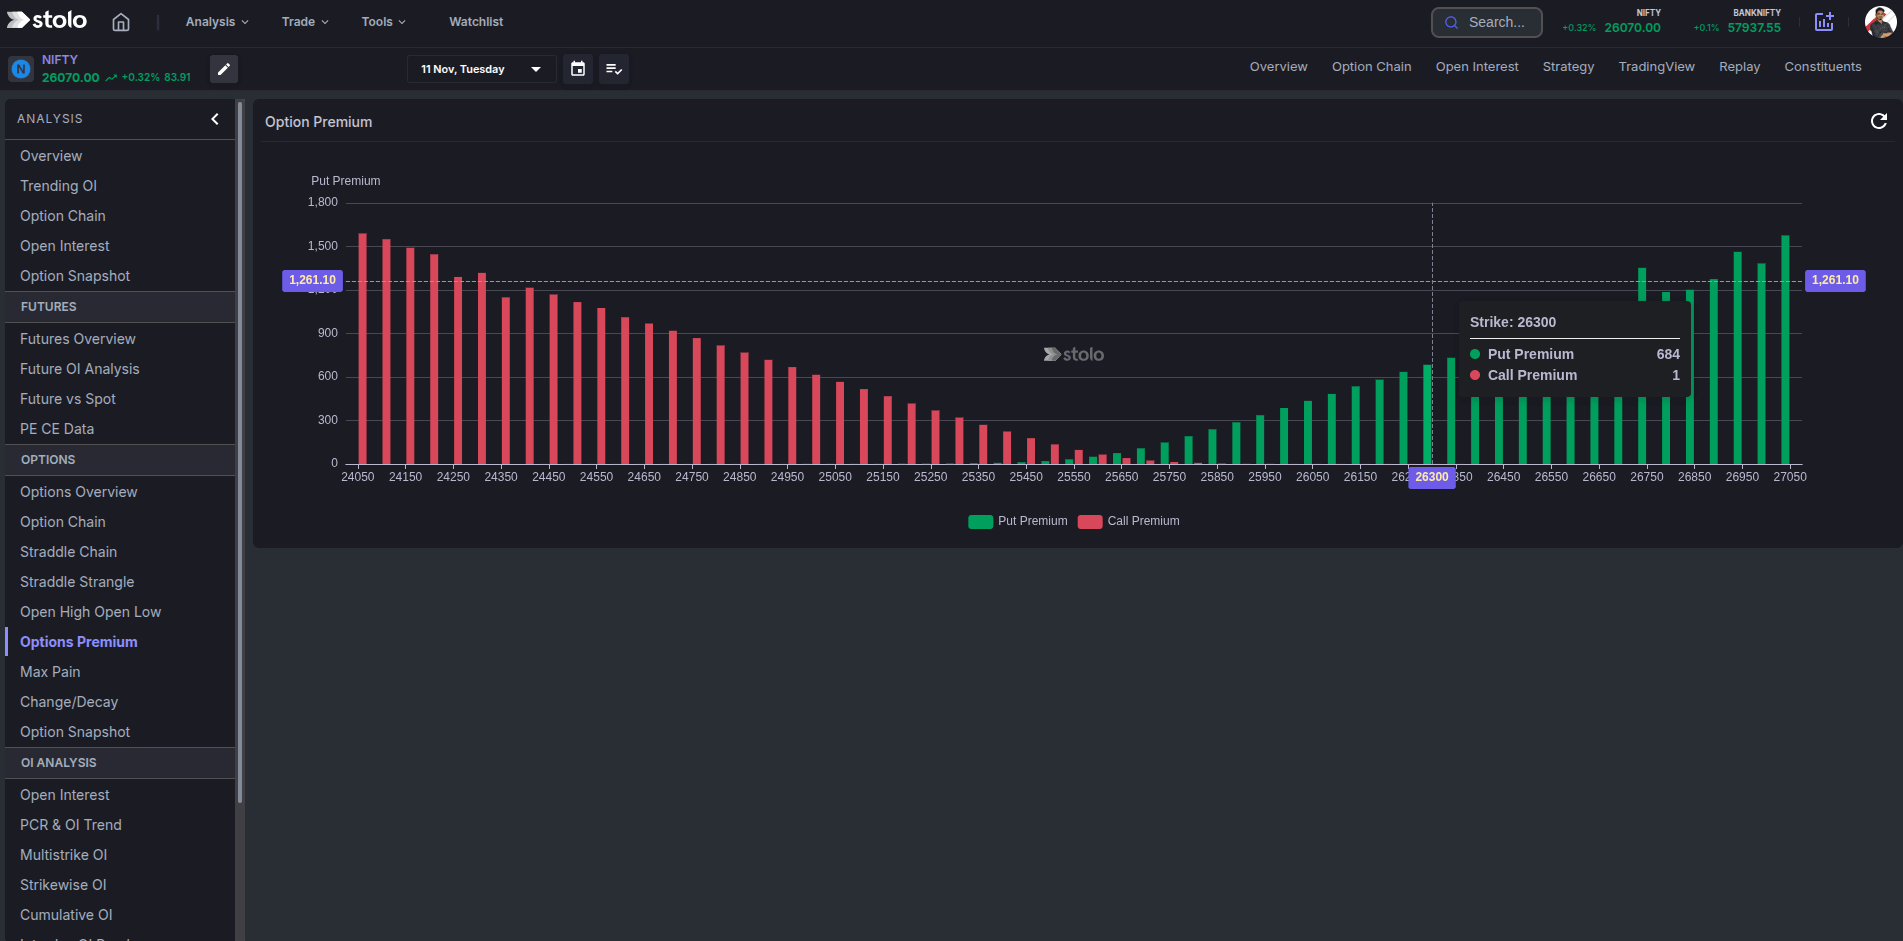The width and height of the screenshot is (1903, 941).
Task: Open Straddle Chain from the sidebar
Action: tap(68, 551)
